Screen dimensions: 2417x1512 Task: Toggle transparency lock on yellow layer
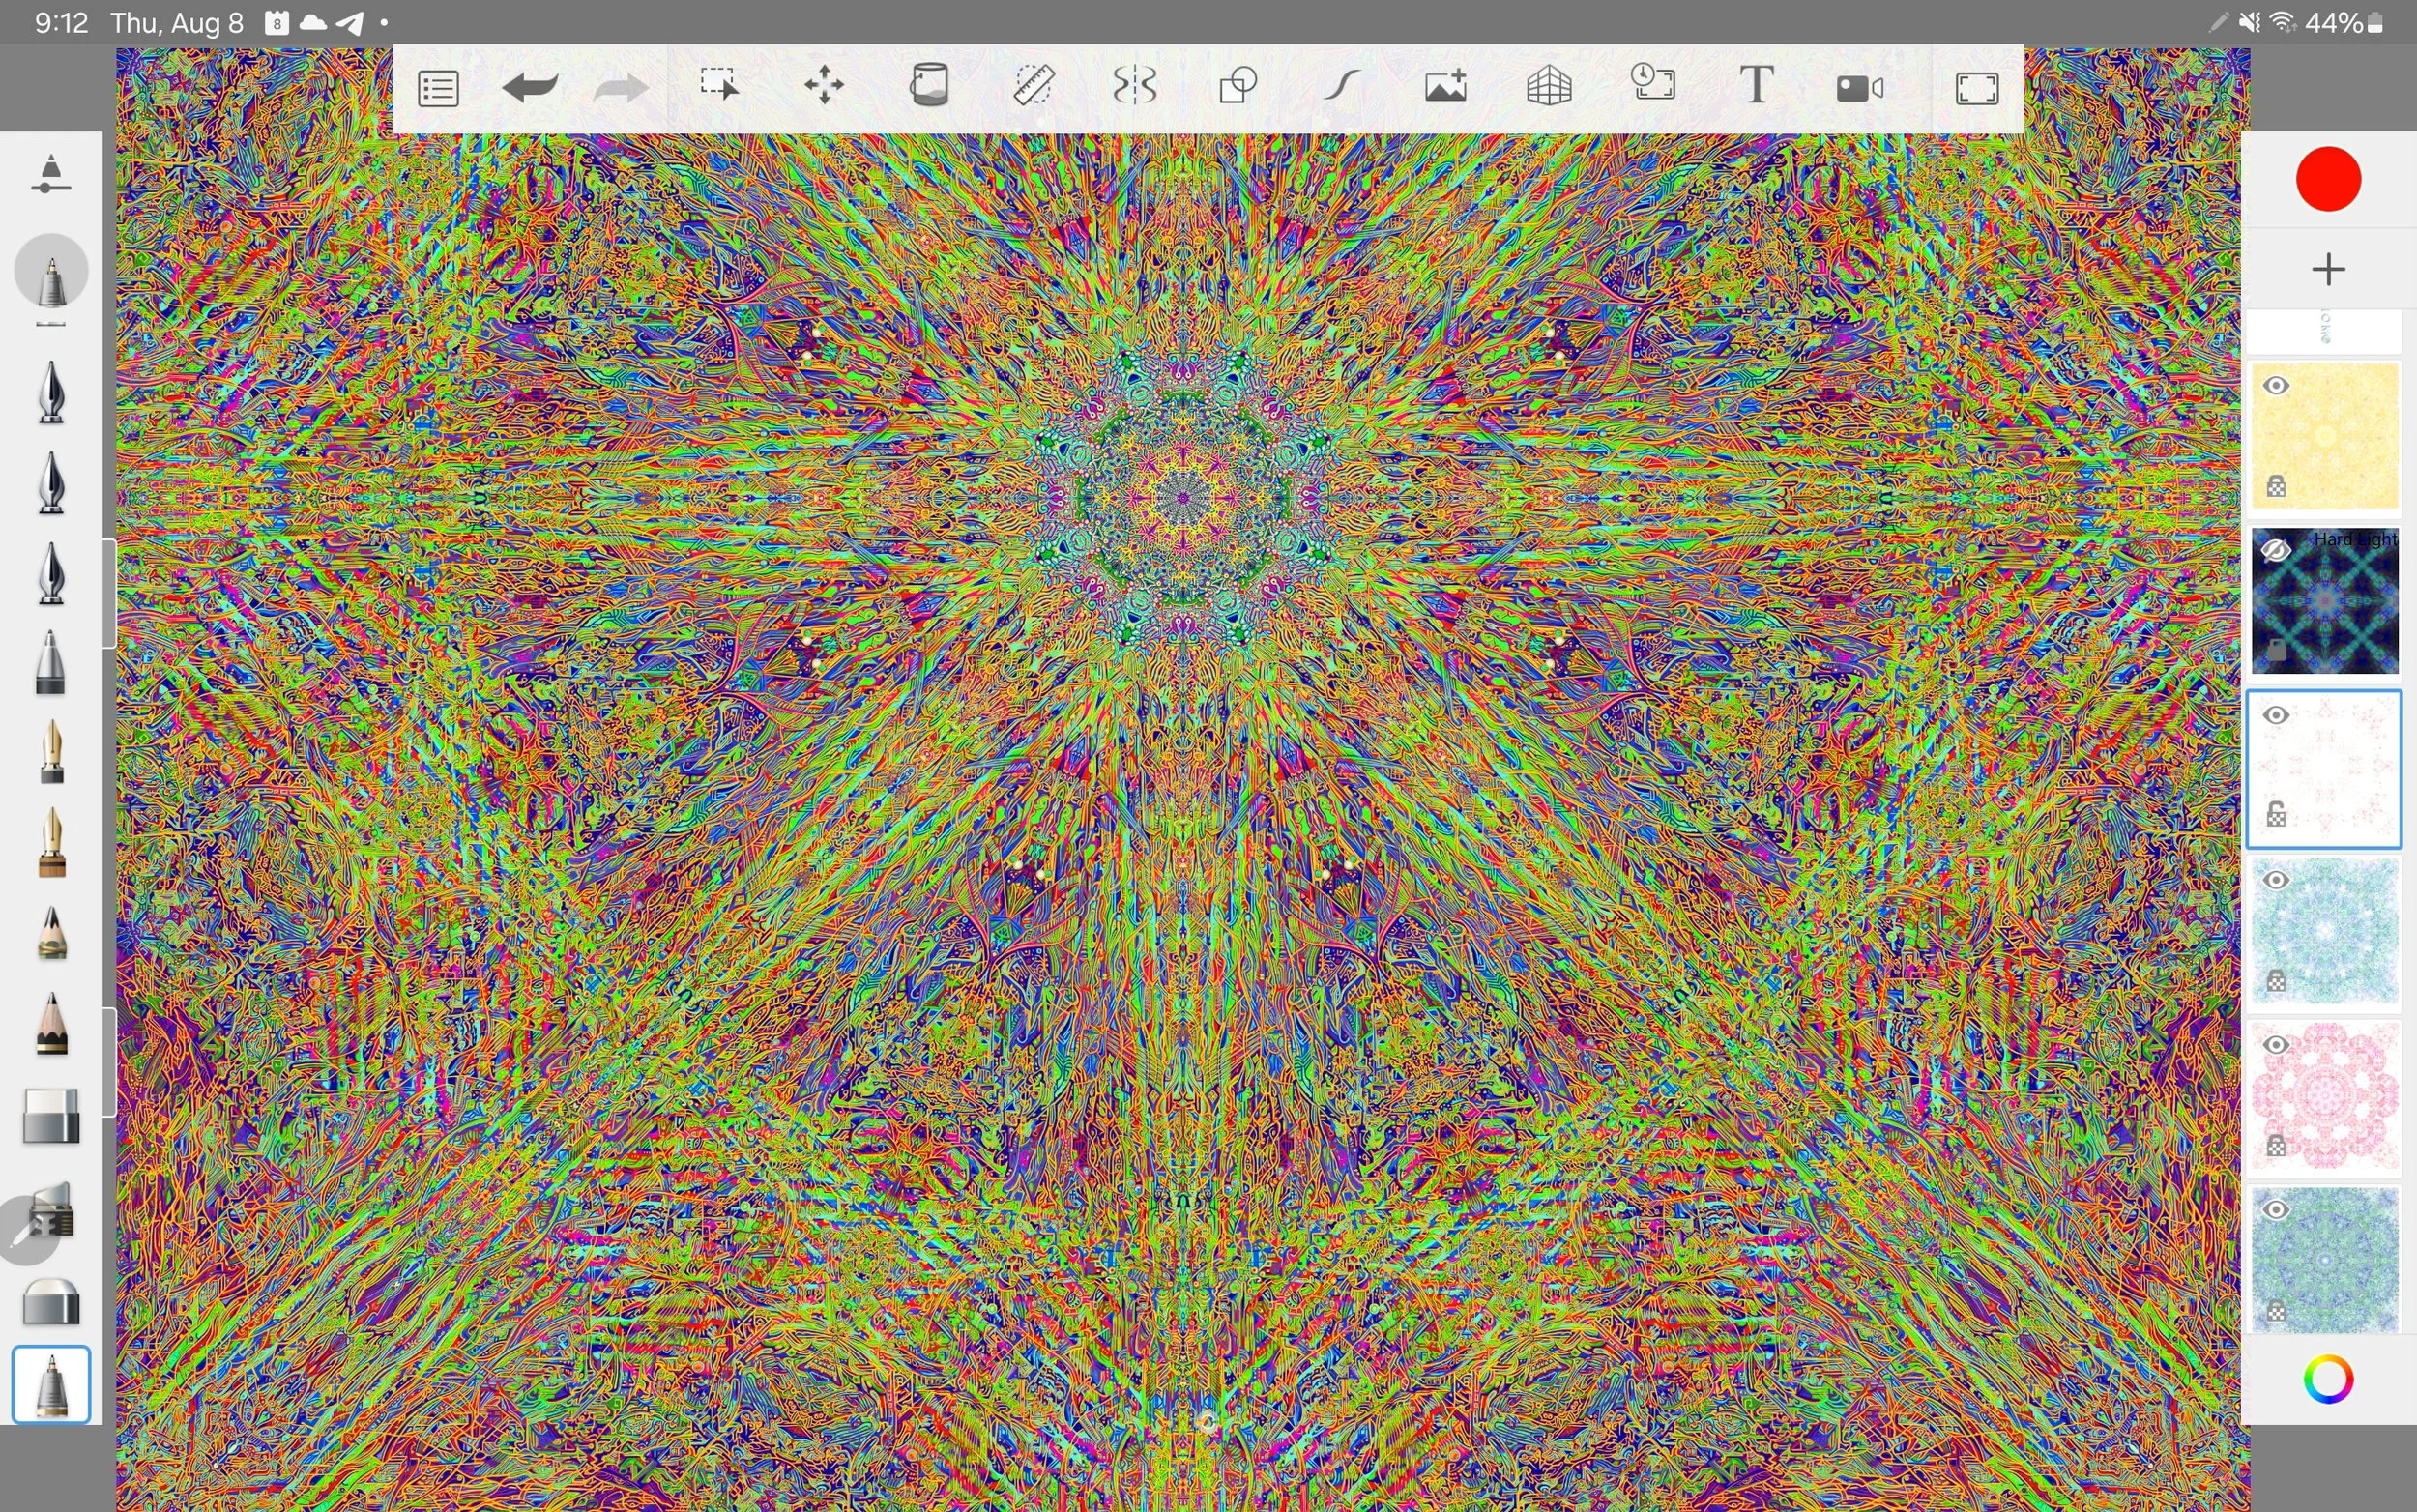point(2276,486)
